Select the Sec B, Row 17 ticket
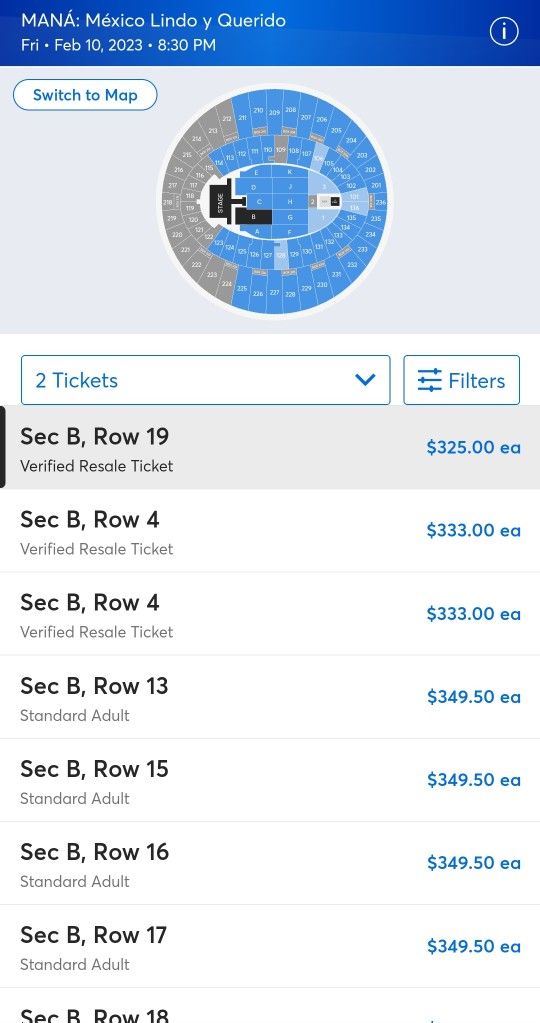540x1023 pixels. coord(270,945)
